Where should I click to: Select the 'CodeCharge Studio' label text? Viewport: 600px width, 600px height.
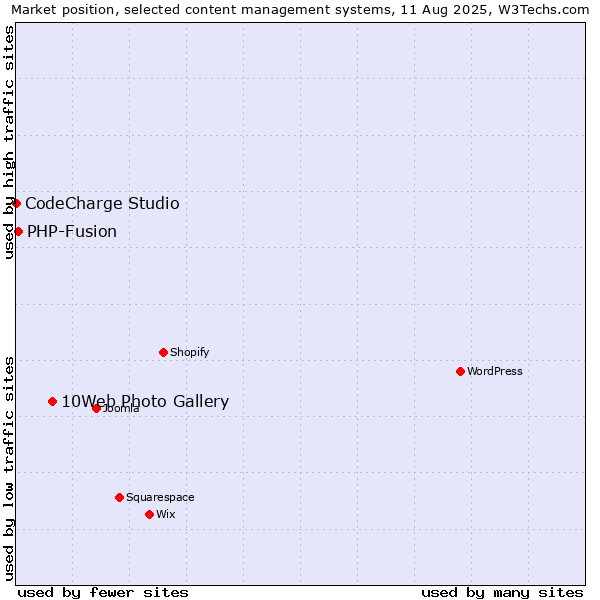coord(102,204)
